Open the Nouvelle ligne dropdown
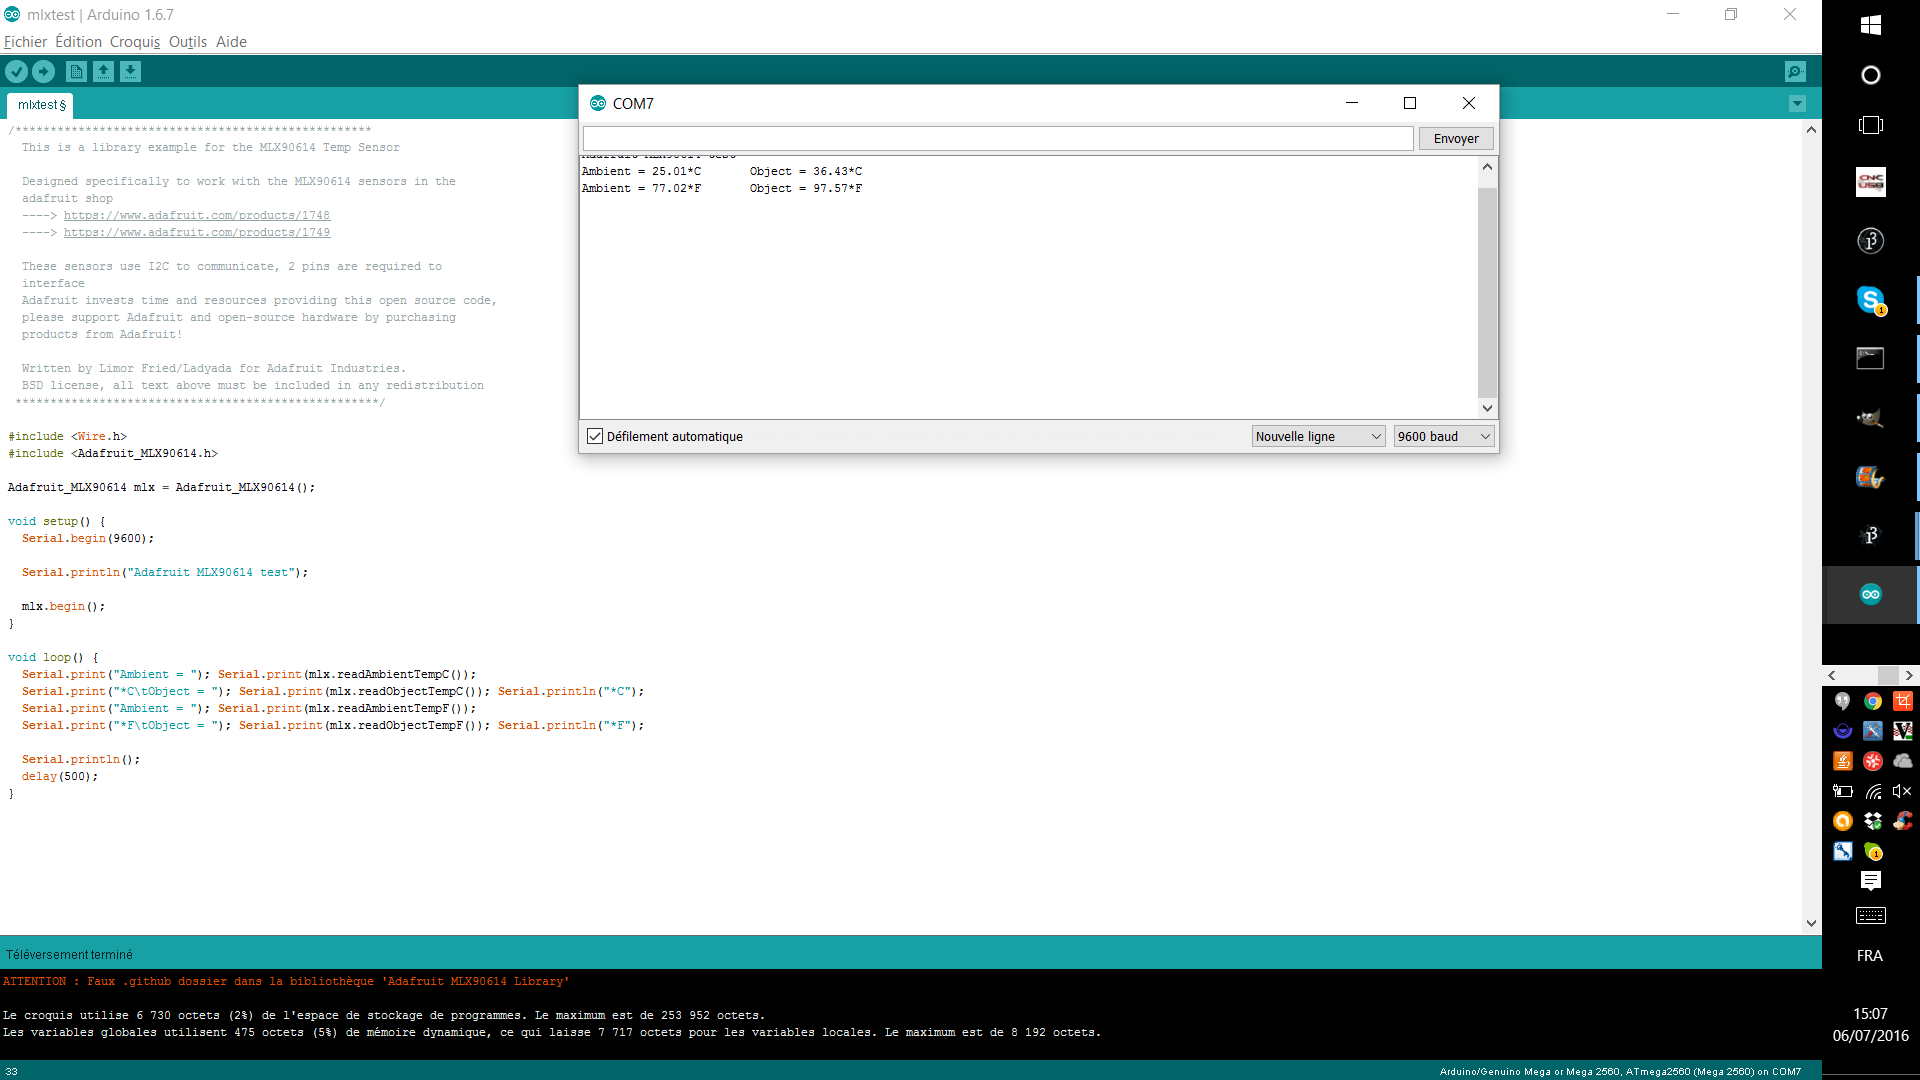Screen dimensions: 1920x1080 point(1318,437)
